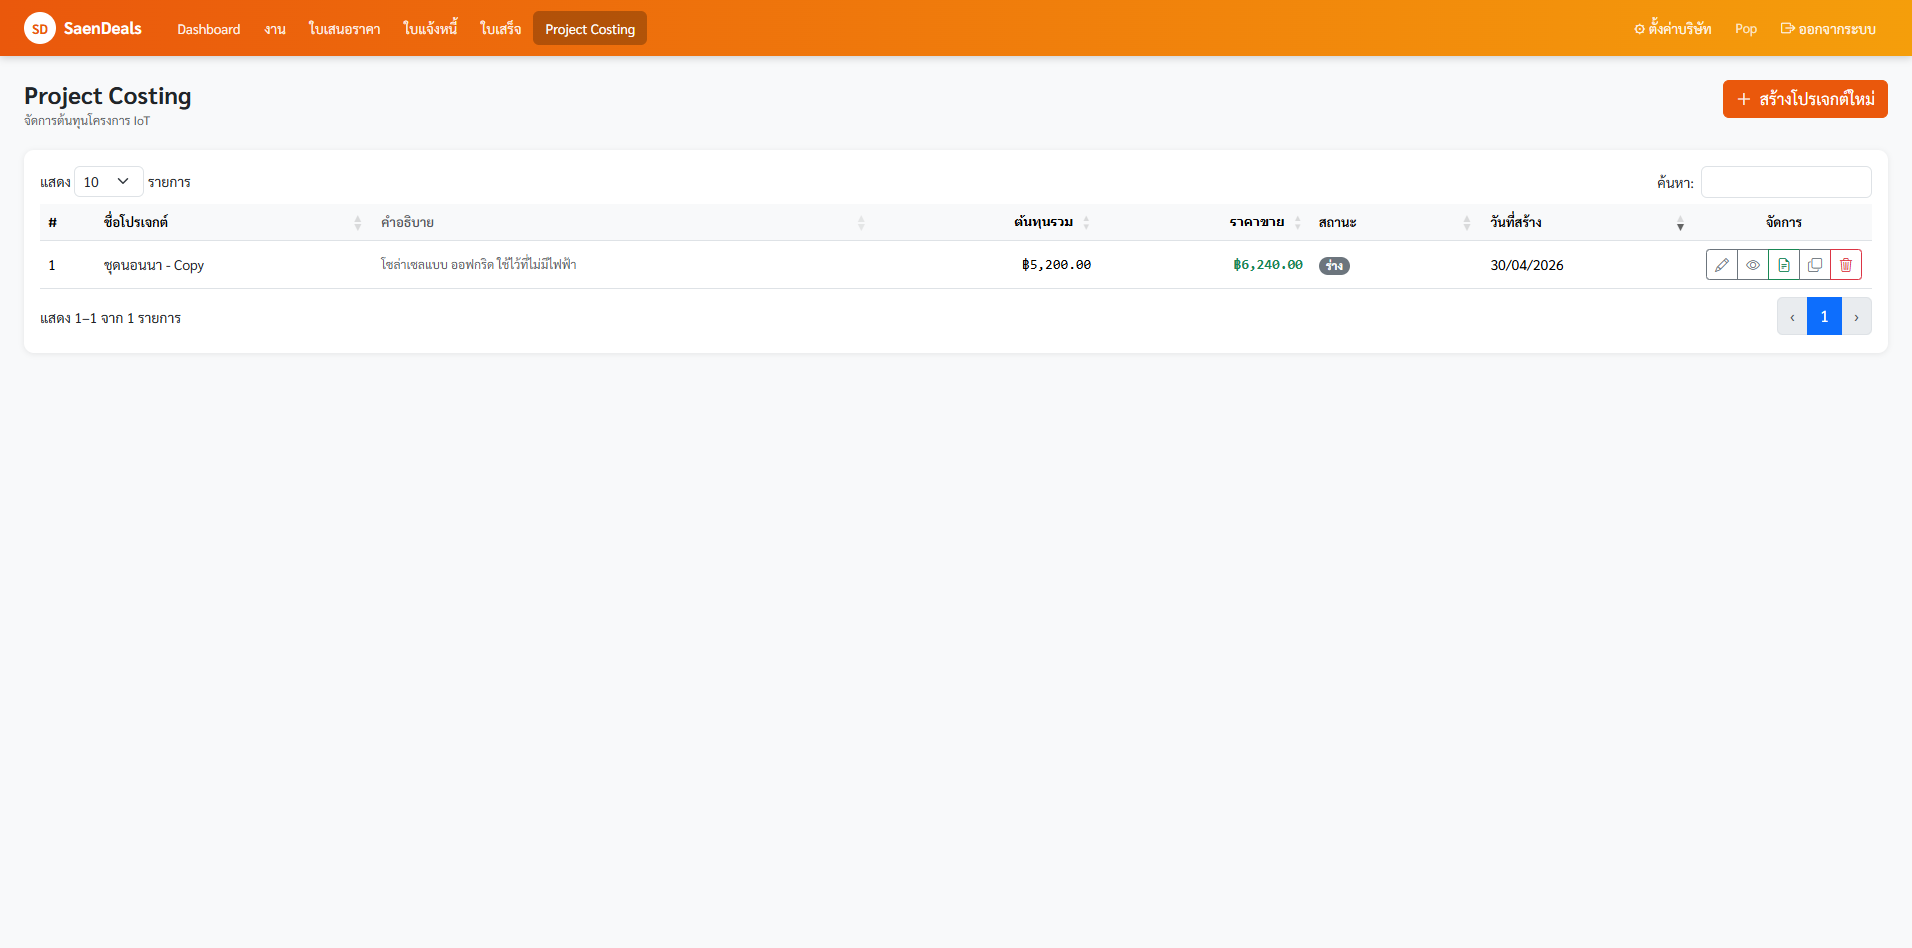Click the ค้นหา search input field

pos(1786,182)
